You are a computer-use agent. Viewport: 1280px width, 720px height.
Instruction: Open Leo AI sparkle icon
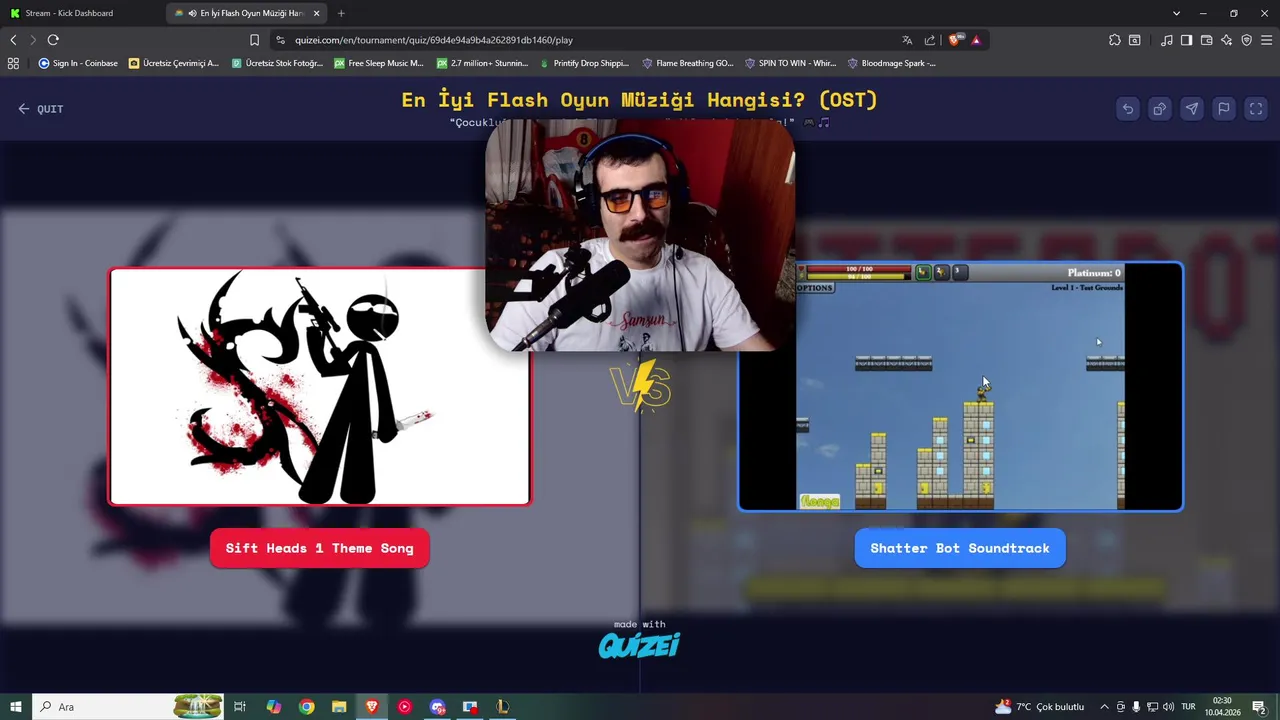pos(1226,40)
